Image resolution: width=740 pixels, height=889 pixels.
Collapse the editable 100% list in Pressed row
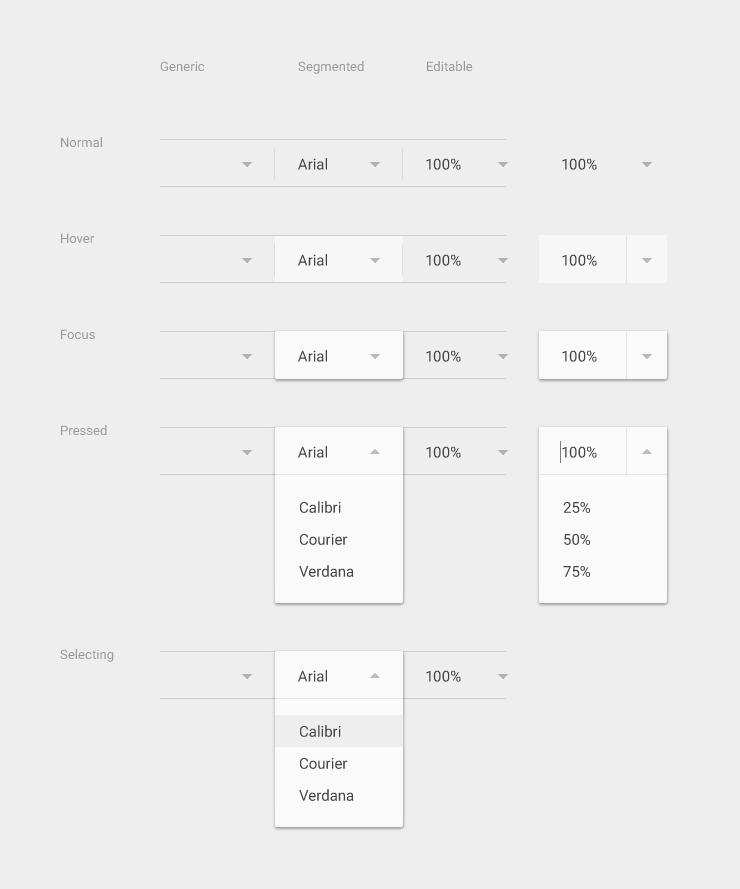tap(647, 452)
